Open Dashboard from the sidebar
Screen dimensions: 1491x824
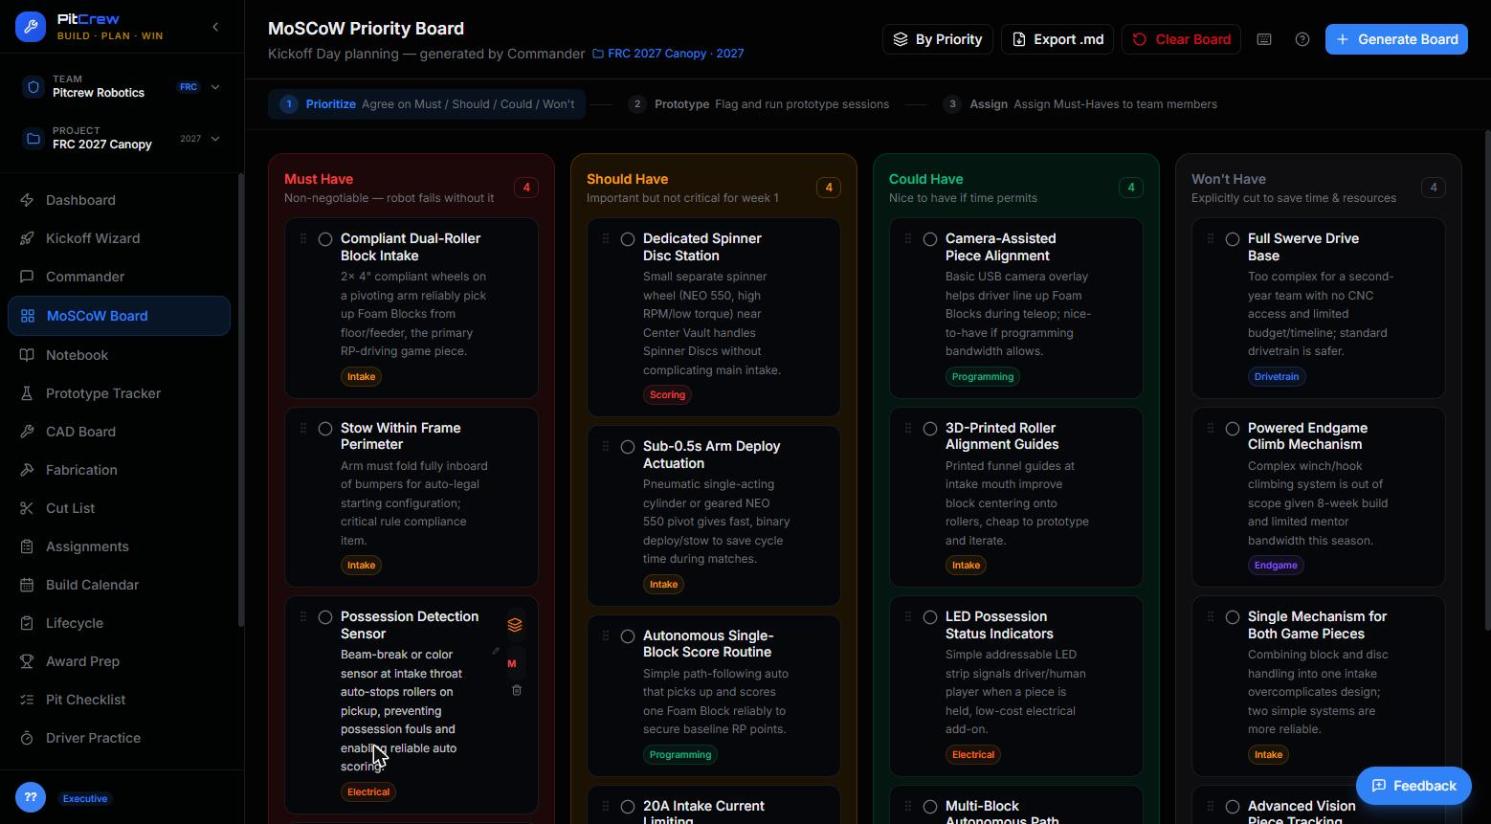pos(119,200)
